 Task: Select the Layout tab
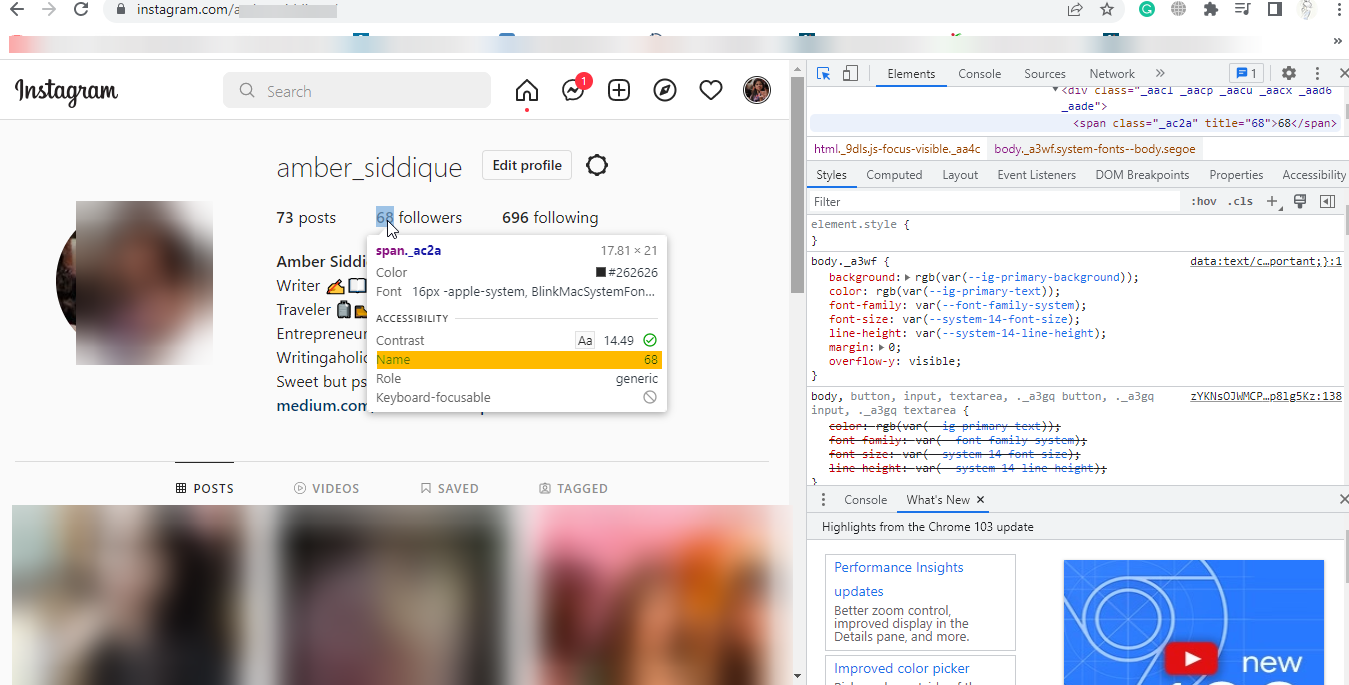tap(960, 175)
